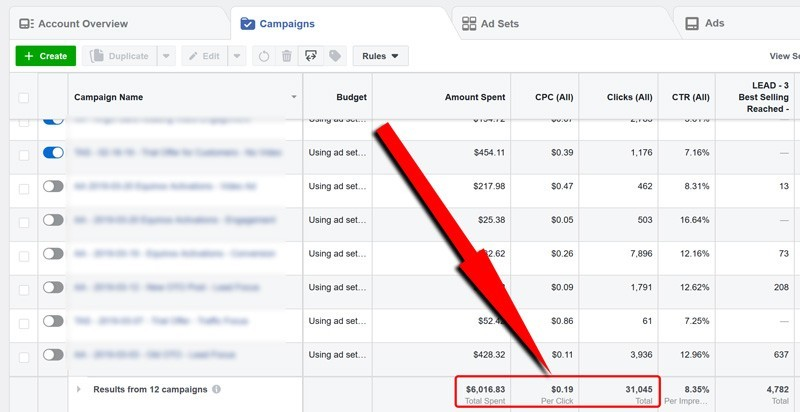Open the Rules dropdown
This screenshot has height=412, width=800.
tap(381, 57)
